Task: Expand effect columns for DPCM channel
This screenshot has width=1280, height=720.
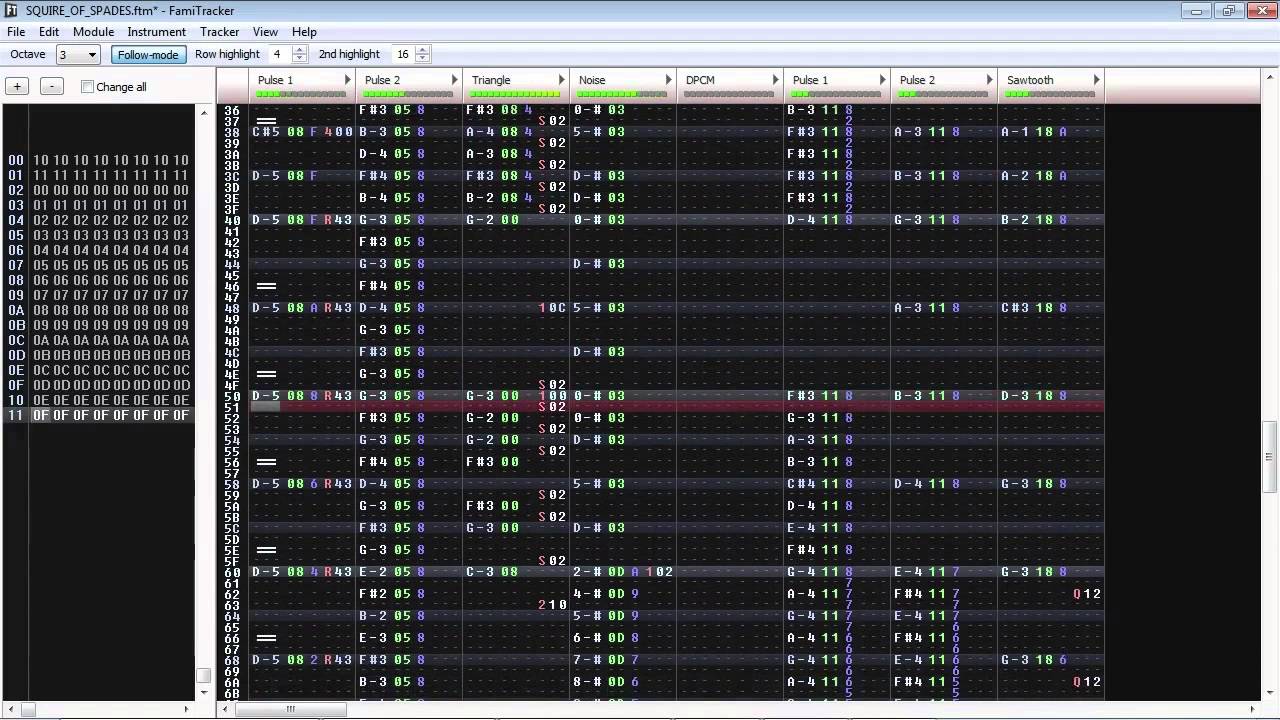Action: [x=776, y=80]
